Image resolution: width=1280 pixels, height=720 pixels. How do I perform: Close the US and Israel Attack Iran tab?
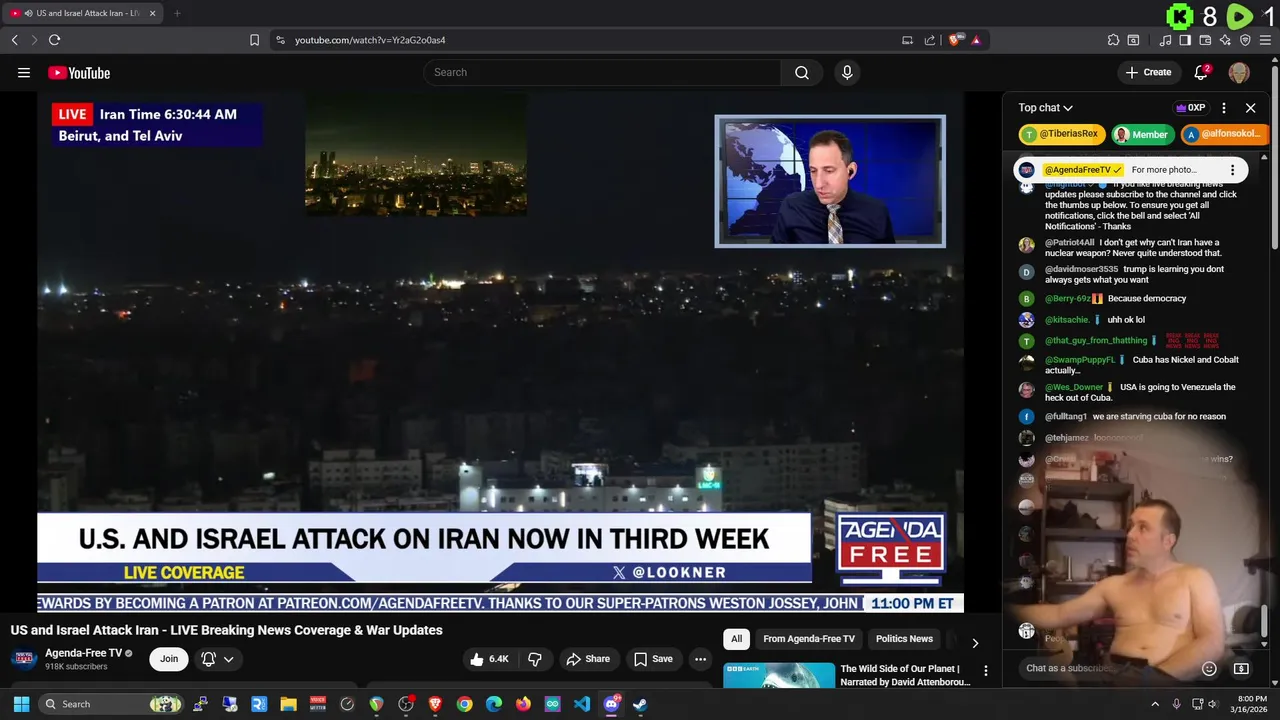pos(152,13)
